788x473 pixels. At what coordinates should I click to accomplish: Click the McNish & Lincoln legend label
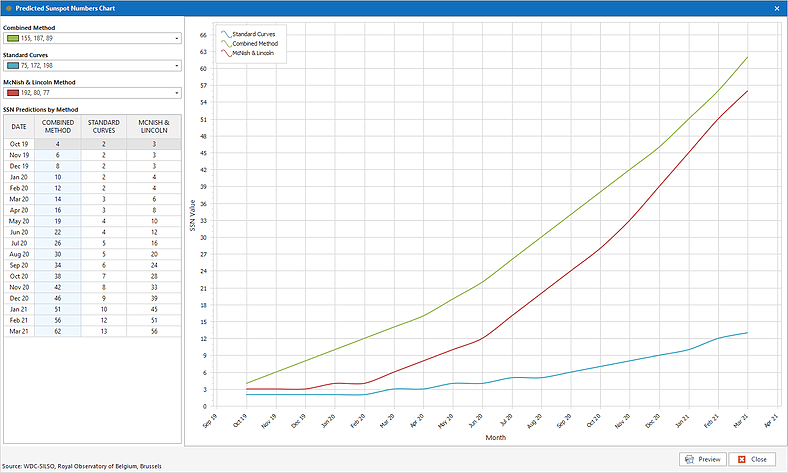pyautogui.click(x=253, y=53)
